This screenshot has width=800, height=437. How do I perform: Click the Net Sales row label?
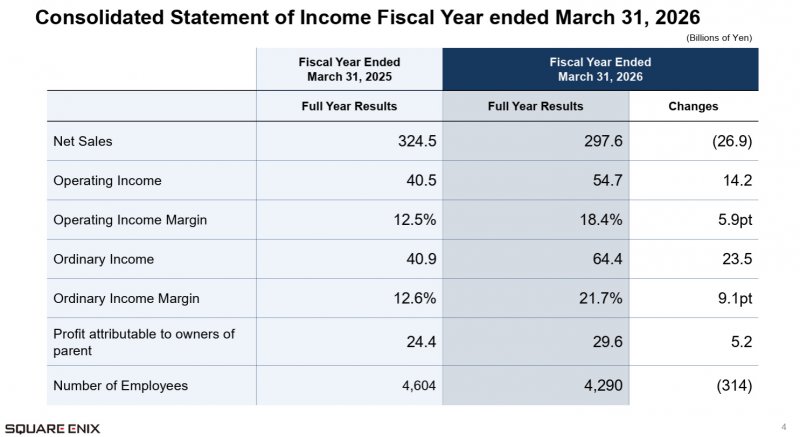83,141
